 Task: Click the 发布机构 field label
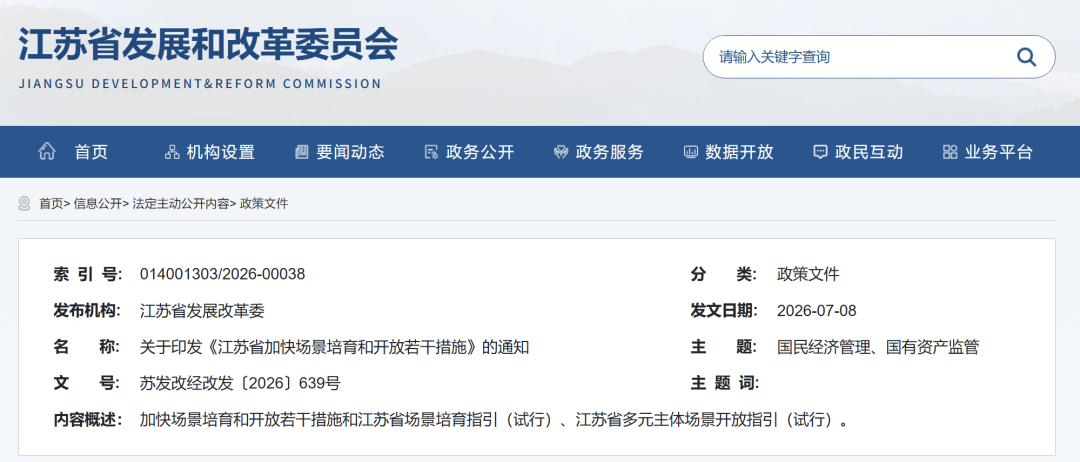(x=87, y=311)
